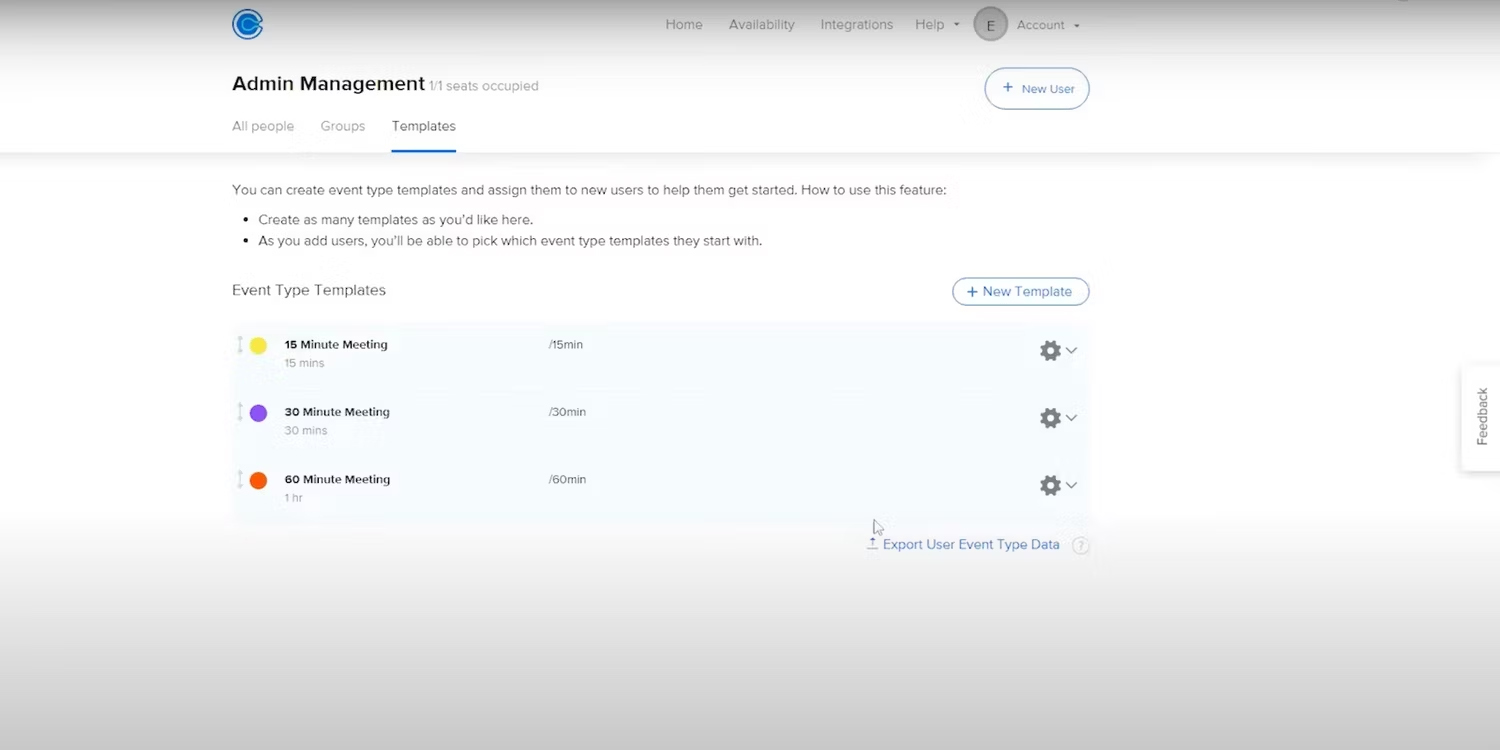This screenshot has width=1500, height=750.
Task: Click the export download icon
Action: pos(871,544)
